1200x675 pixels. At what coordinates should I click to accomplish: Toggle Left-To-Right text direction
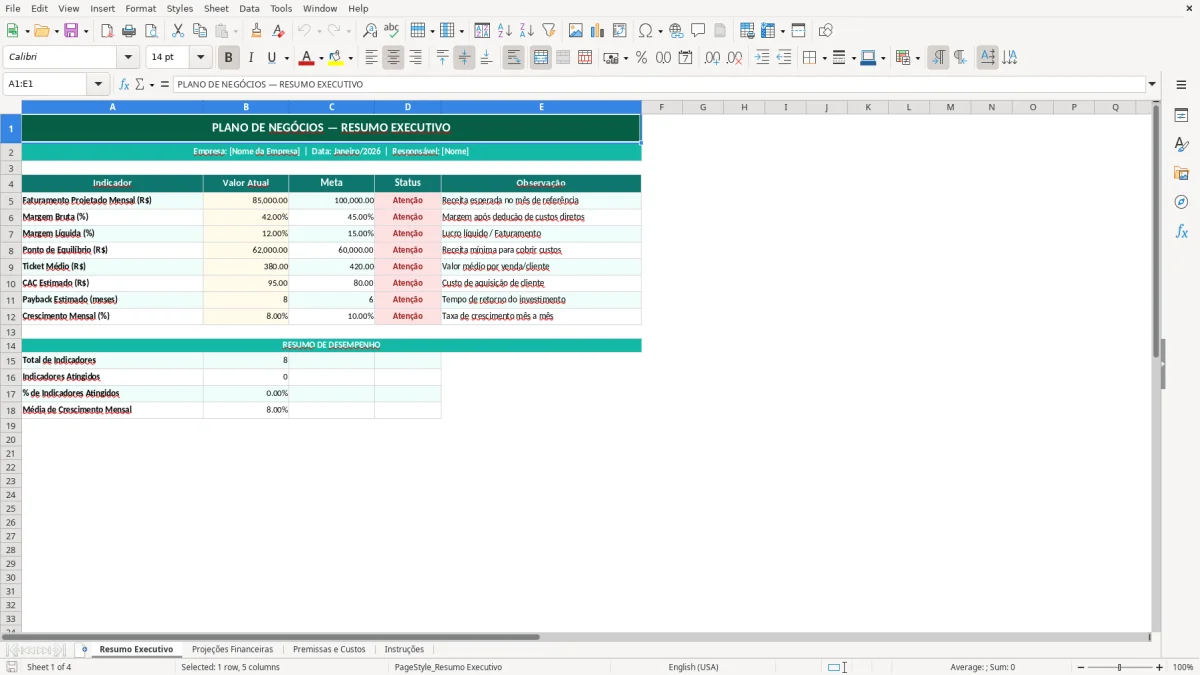(x=938, y=58)
